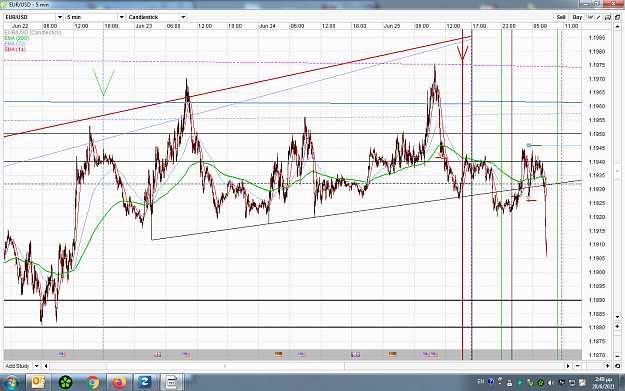Viewport: 625px width, 391px height.
Task: Click the price scale up arrow
Action: pos(617,26)
